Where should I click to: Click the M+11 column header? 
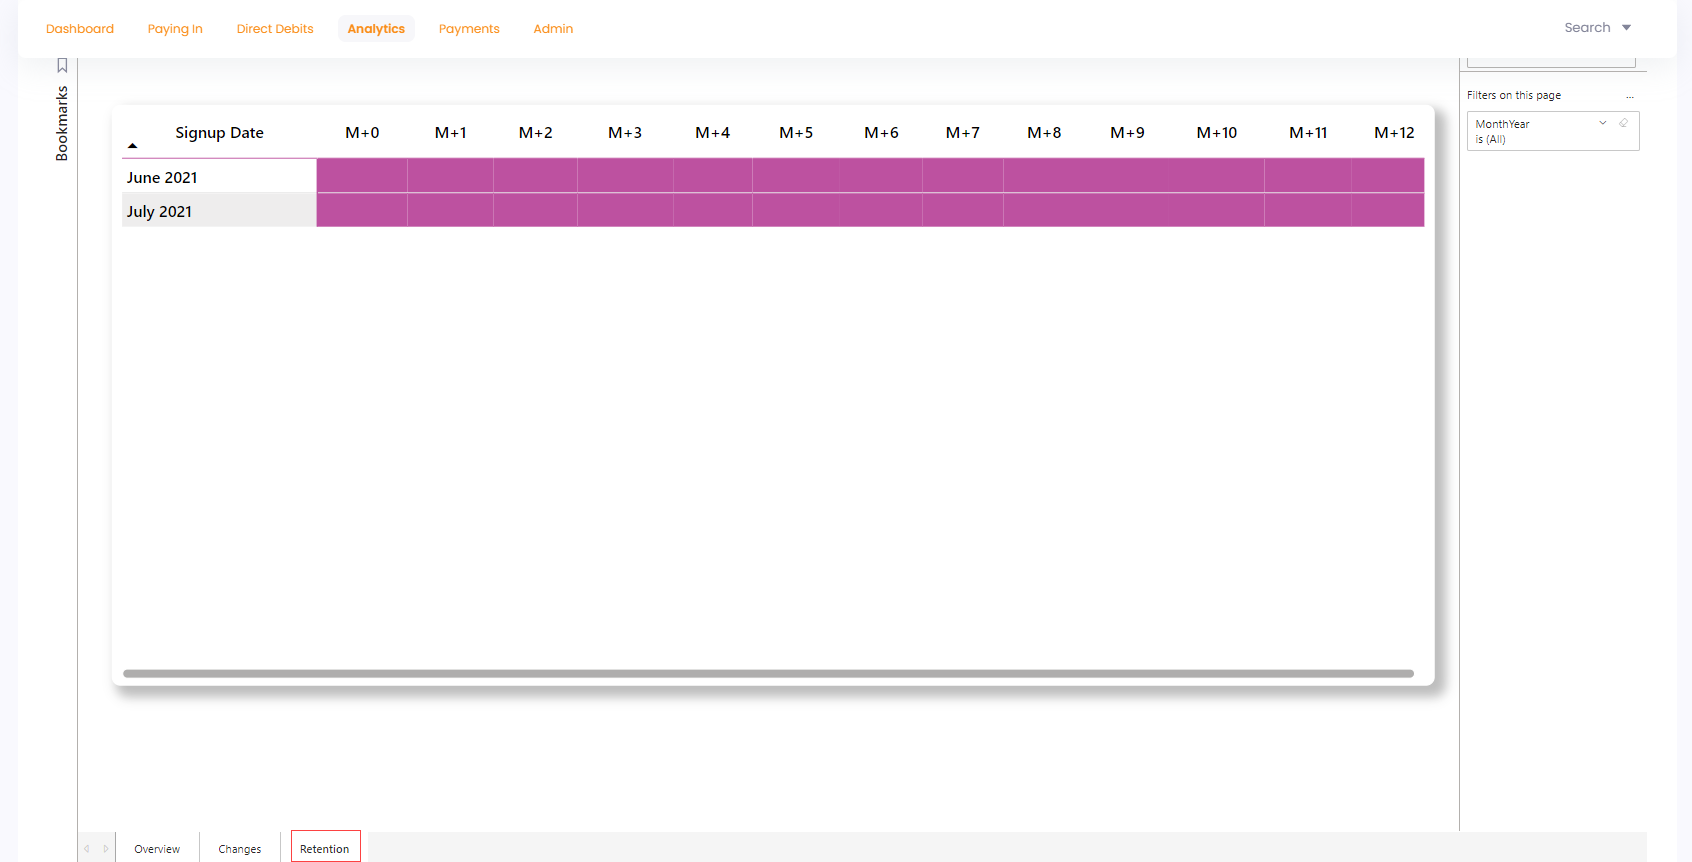click(x=1308, y=133)
